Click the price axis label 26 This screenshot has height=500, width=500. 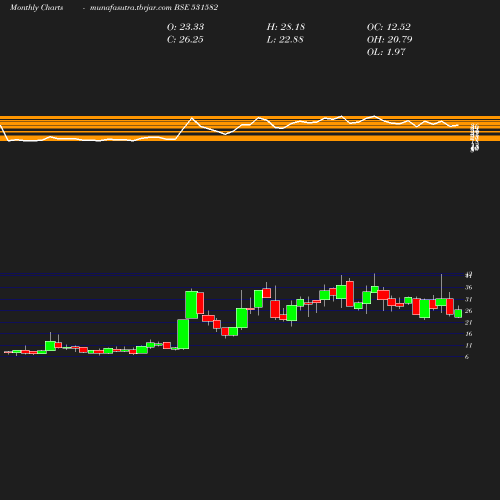469,311
